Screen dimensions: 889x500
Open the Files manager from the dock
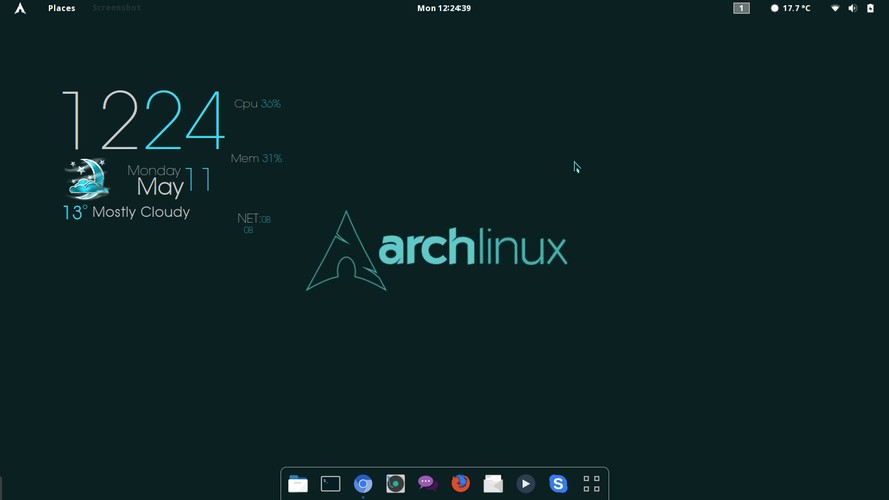pos(298,484)
